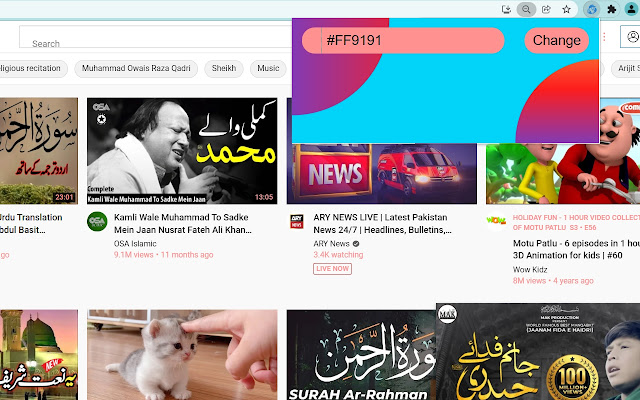The width and height of the screenshot is (640, 400).
Task: Click '3.4K watching' text
Action: click(x=338, y=255)
